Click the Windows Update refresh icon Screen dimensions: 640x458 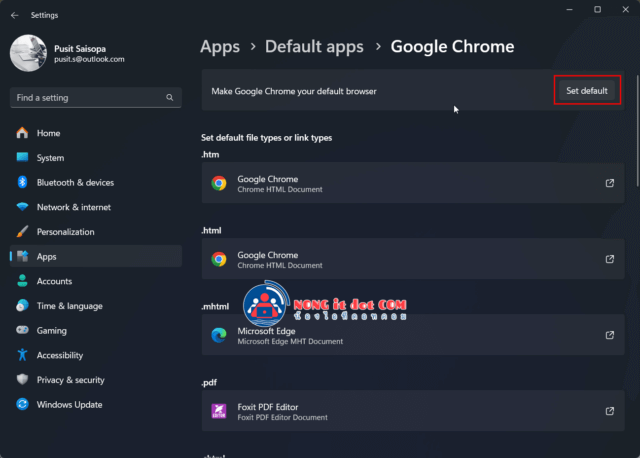22,404
